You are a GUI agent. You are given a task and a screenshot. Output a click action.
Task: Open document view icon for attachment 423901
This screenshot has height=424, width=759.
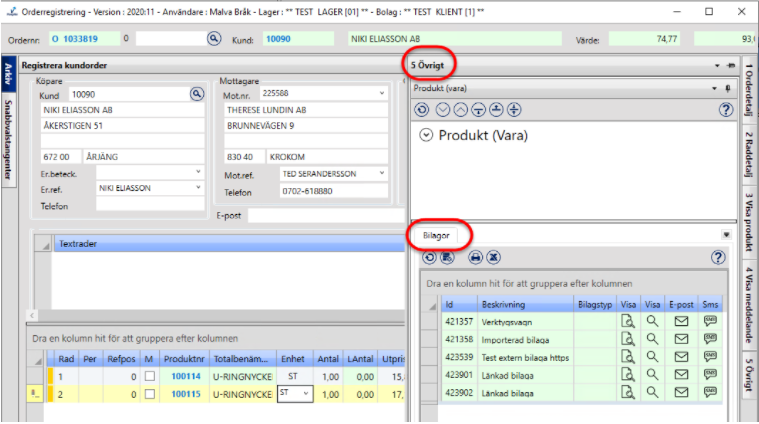pos(628,376)
